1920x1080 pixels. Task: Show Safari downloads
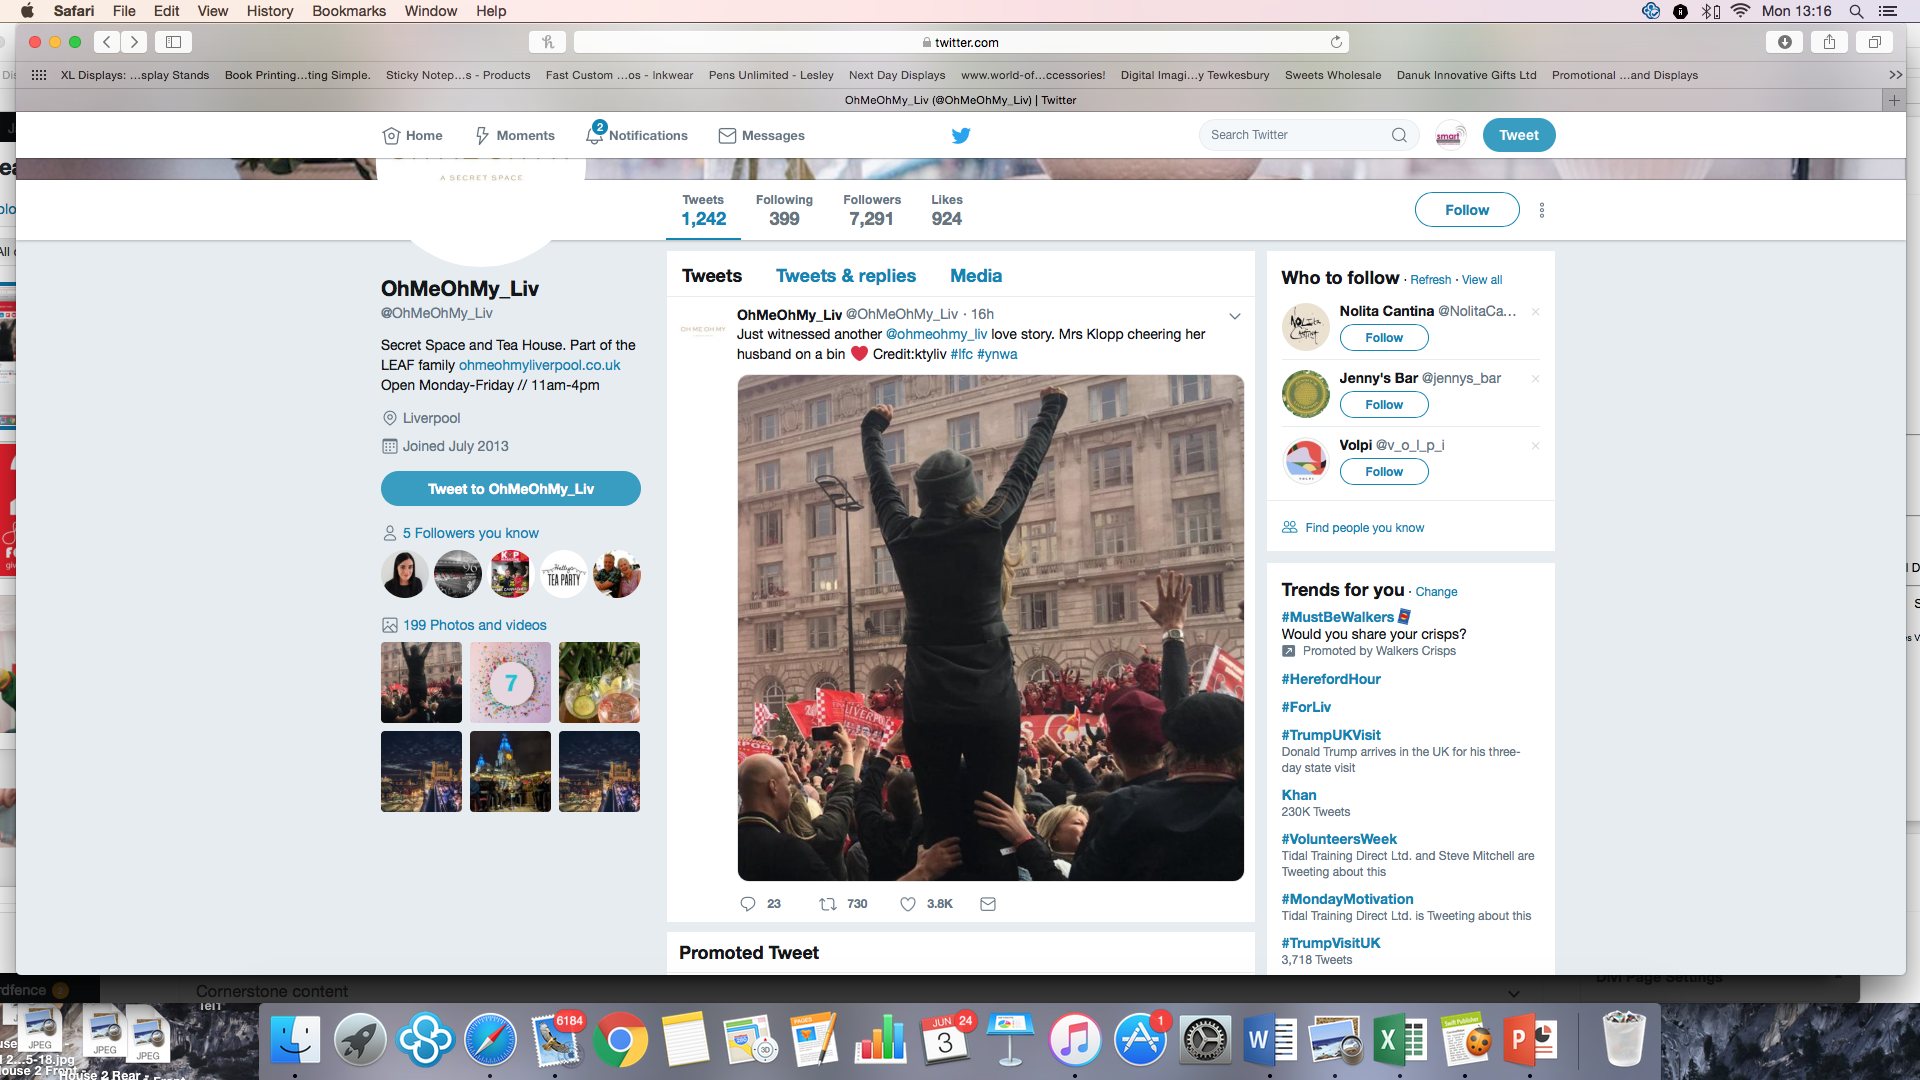(1785, 42)
